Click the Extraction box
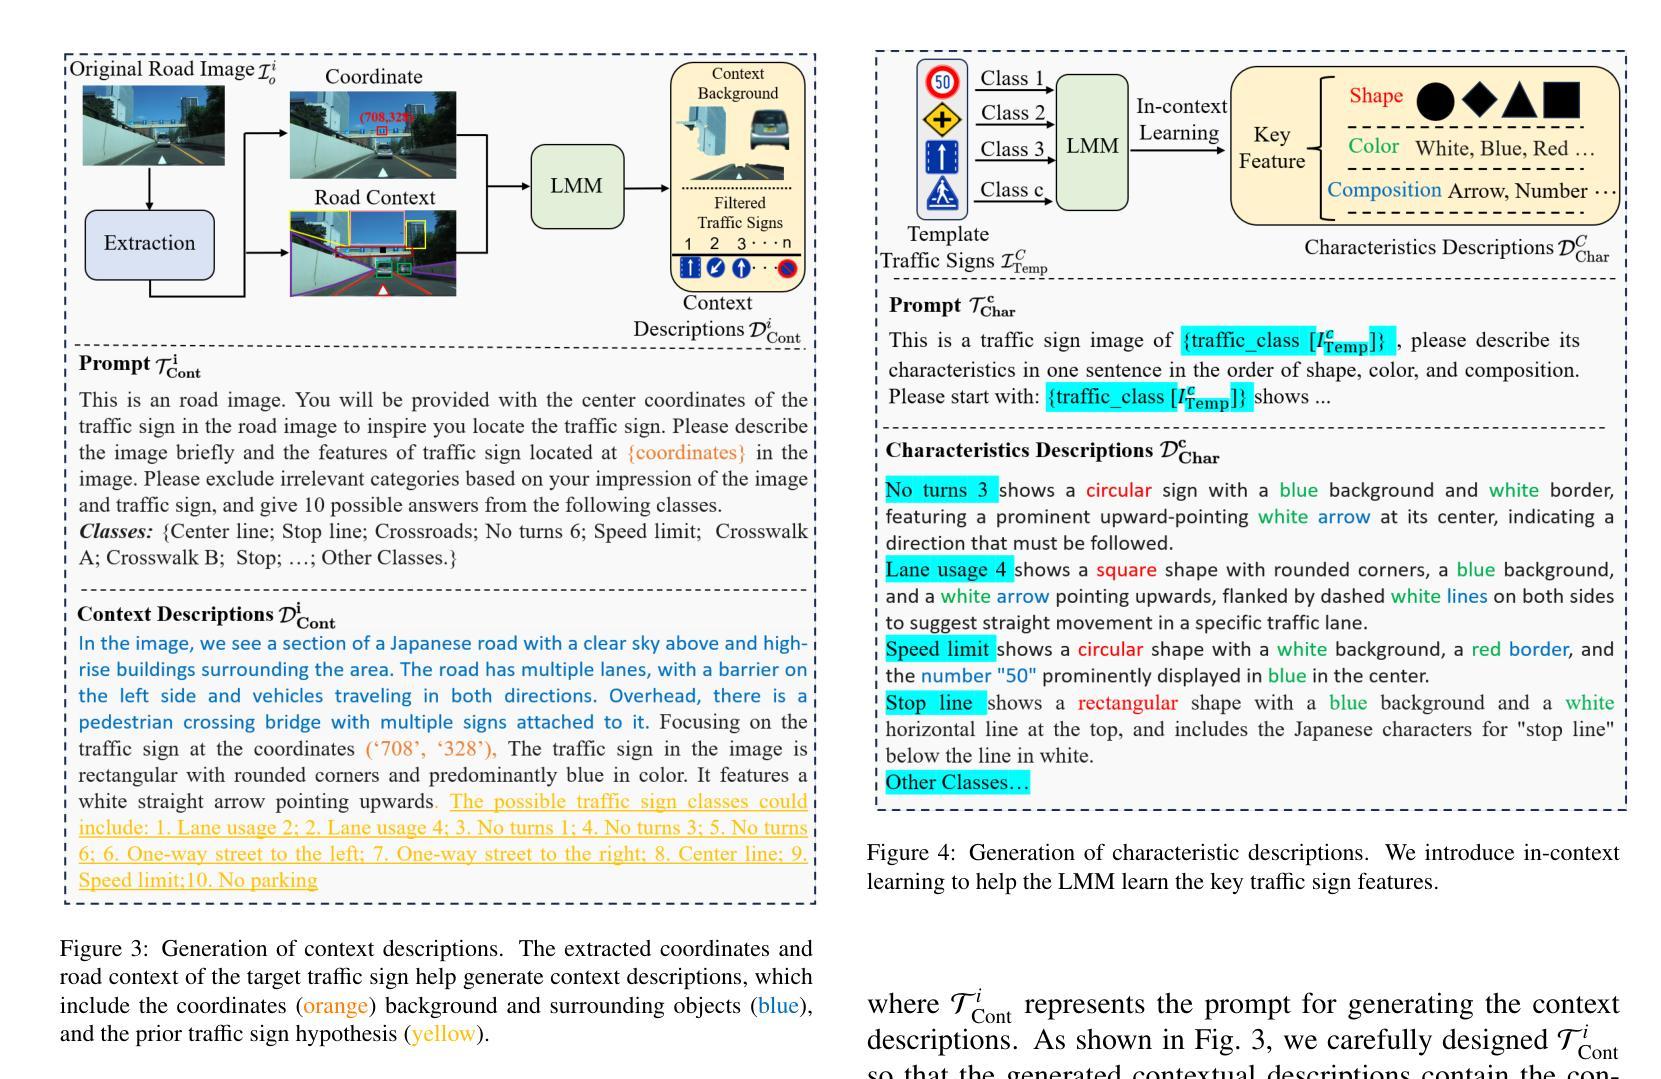Viewport: 1661px width, 1079px height. tap(150, 244)
